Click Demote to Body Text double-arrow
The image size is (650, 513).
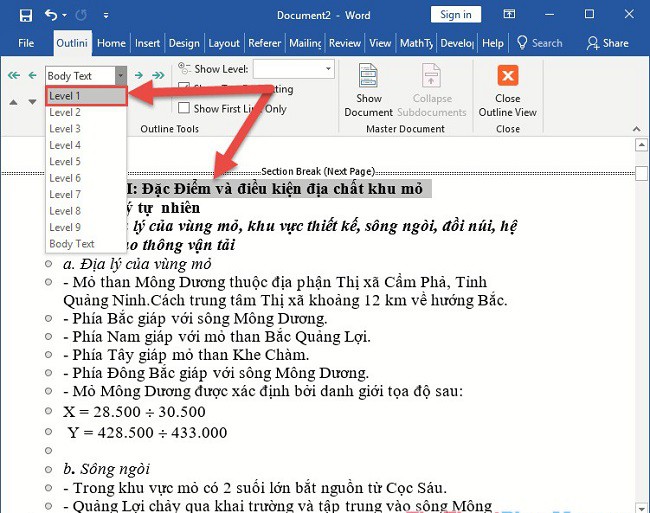(x=158, y=75)
